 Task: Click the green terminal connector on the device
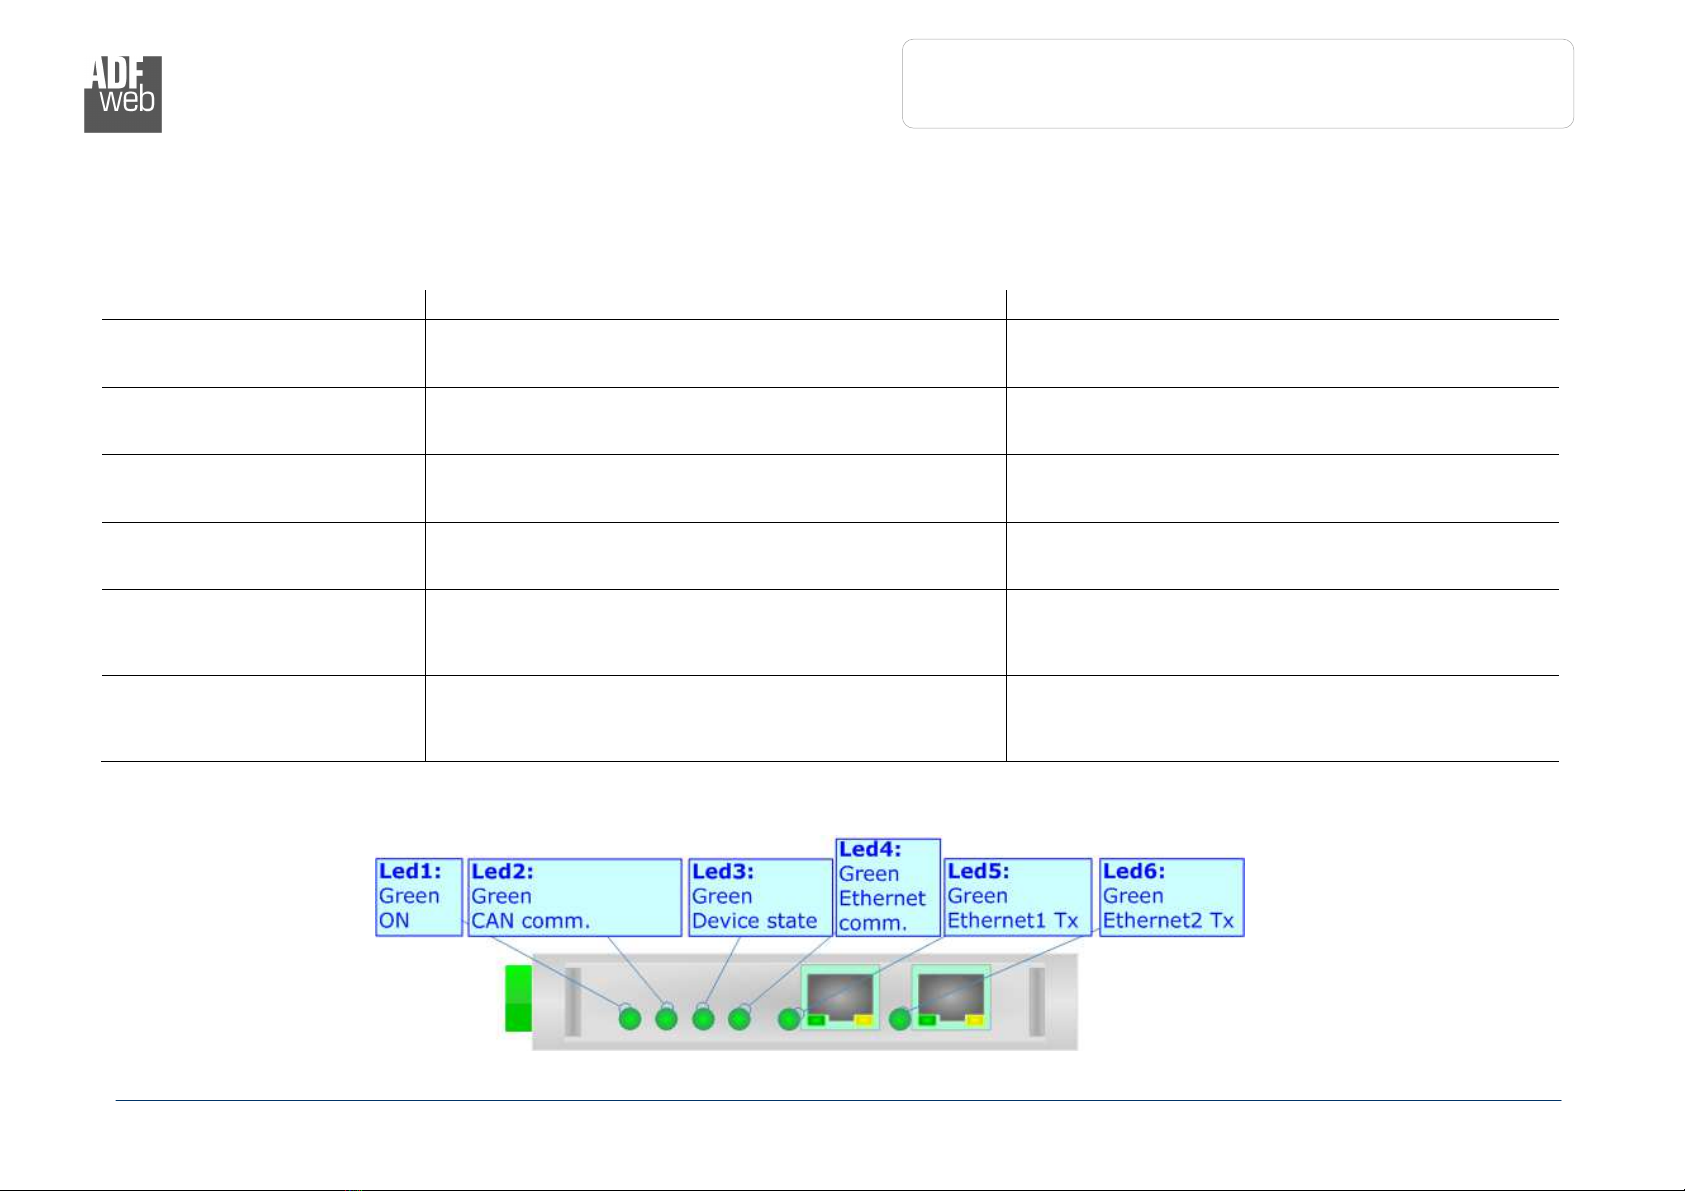[x=519, y=998]
